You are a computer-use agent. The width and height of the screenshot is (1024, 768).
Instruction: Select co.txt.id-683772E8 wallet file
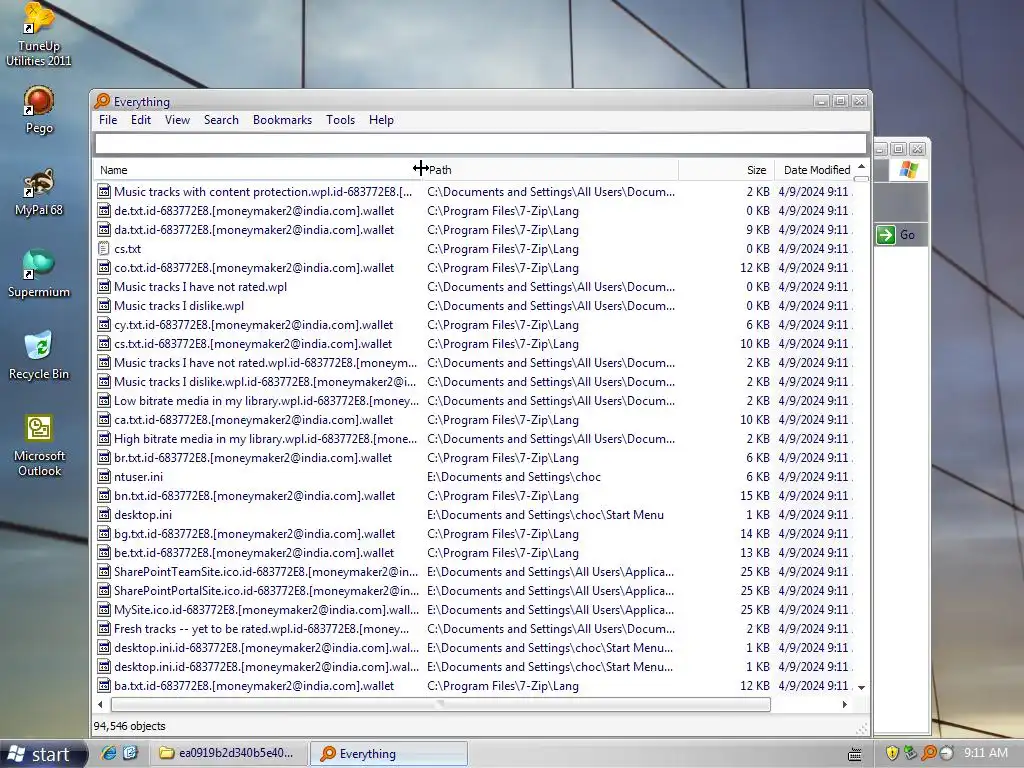click(254, 268)
